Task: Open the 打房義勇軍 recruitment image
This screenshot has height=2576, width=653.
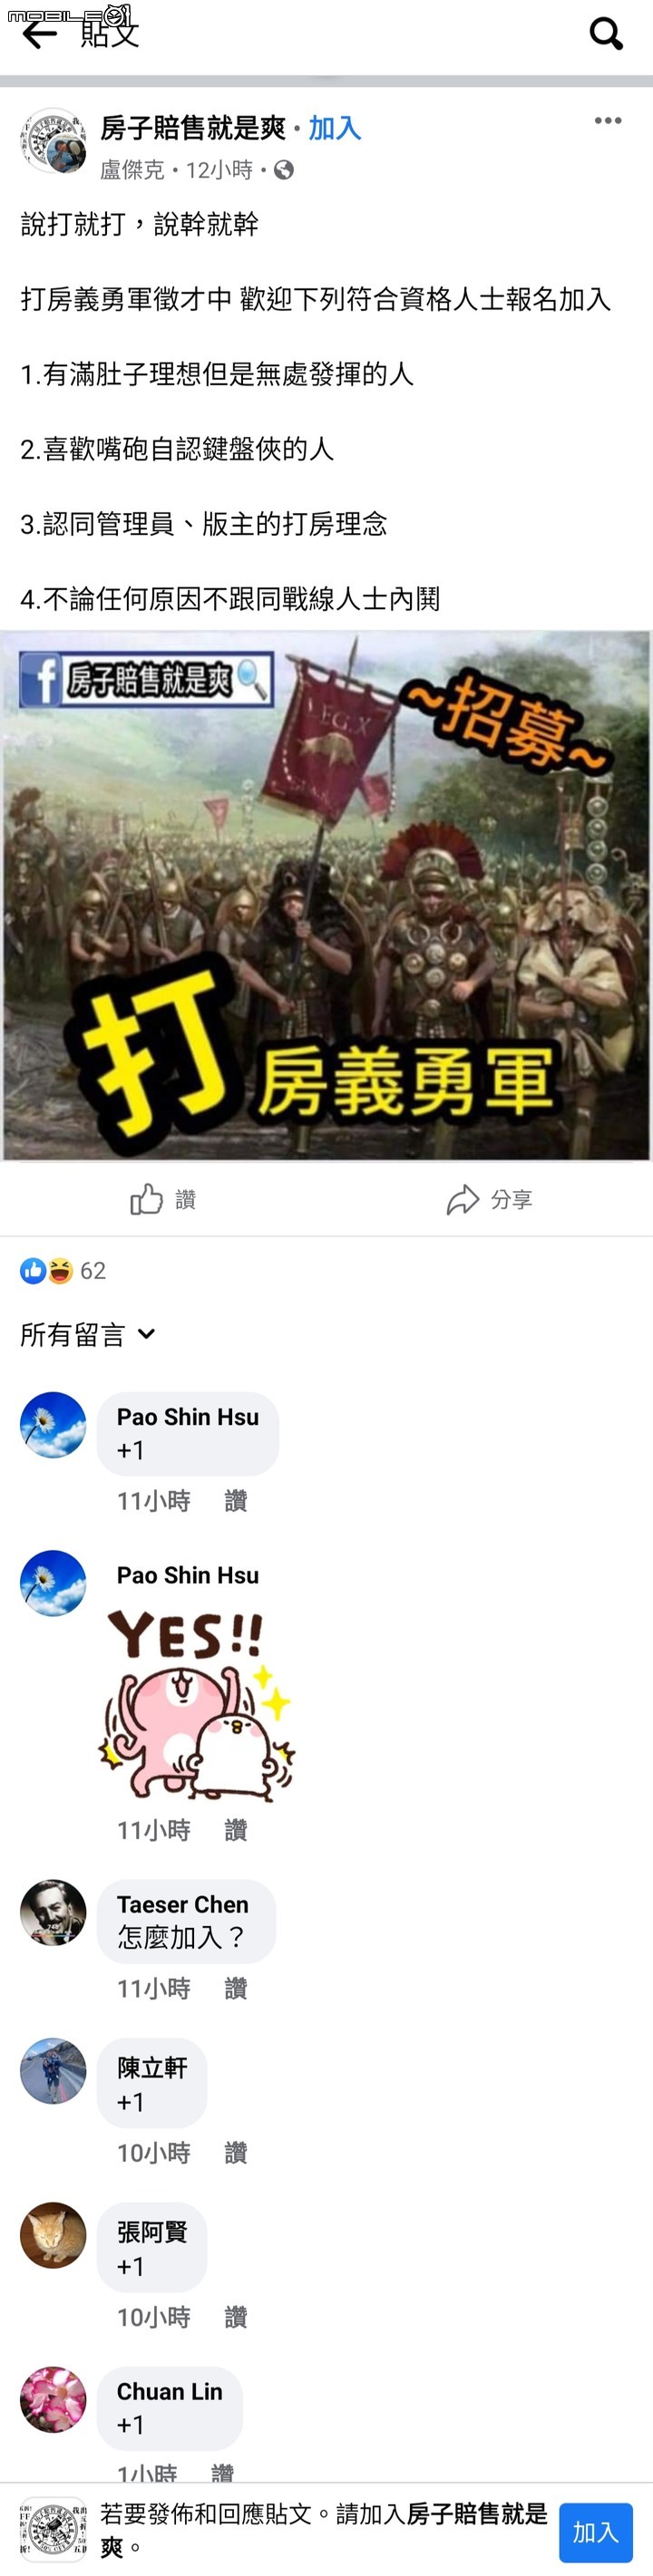Action: pyautogui.click(x=326, y=895)
